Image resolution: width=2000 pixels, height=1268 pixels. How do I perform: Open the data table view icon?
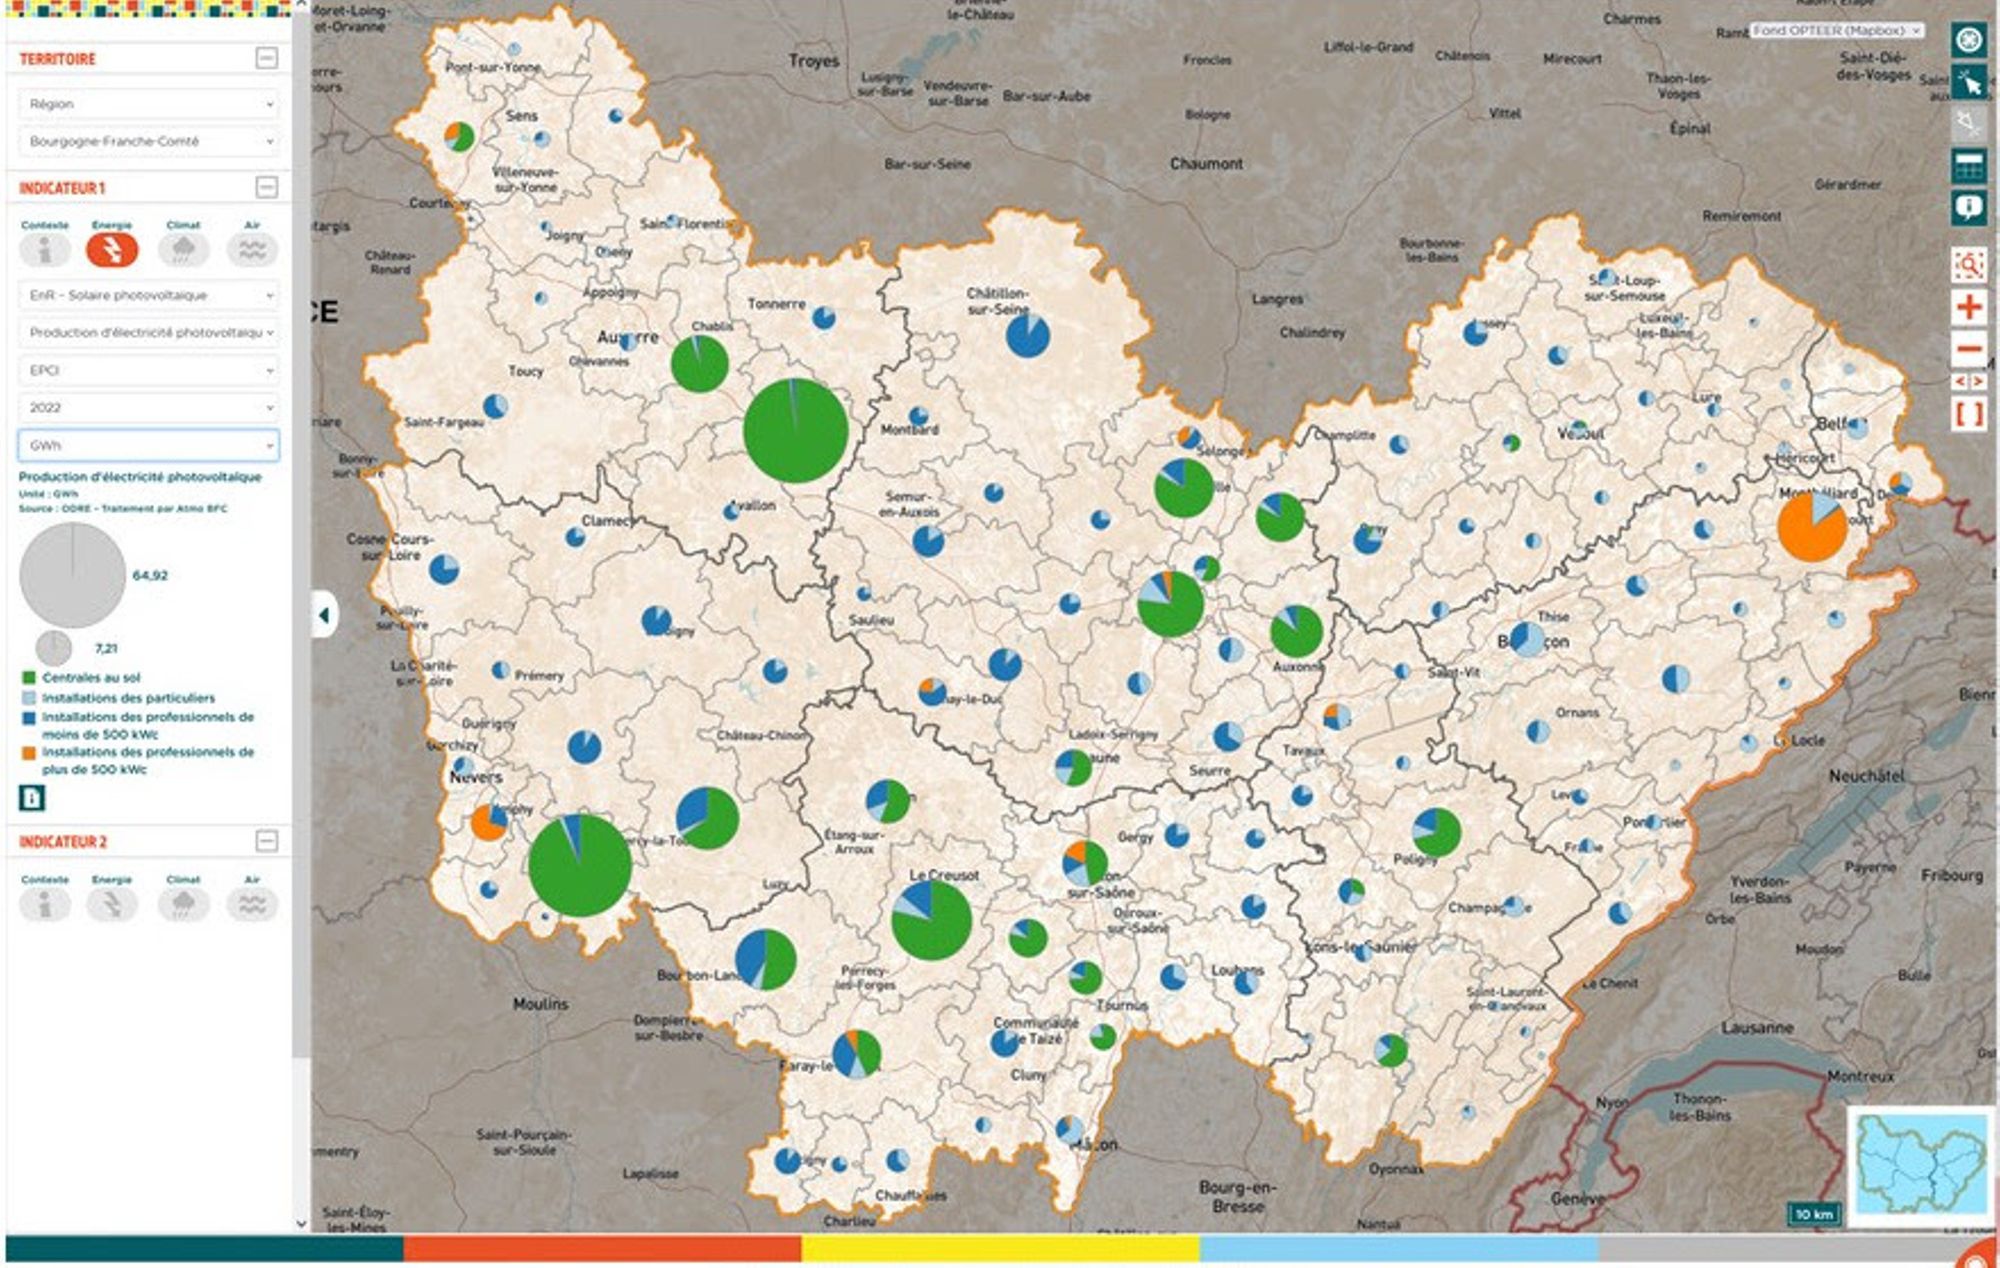click(x=1968, y=166)
